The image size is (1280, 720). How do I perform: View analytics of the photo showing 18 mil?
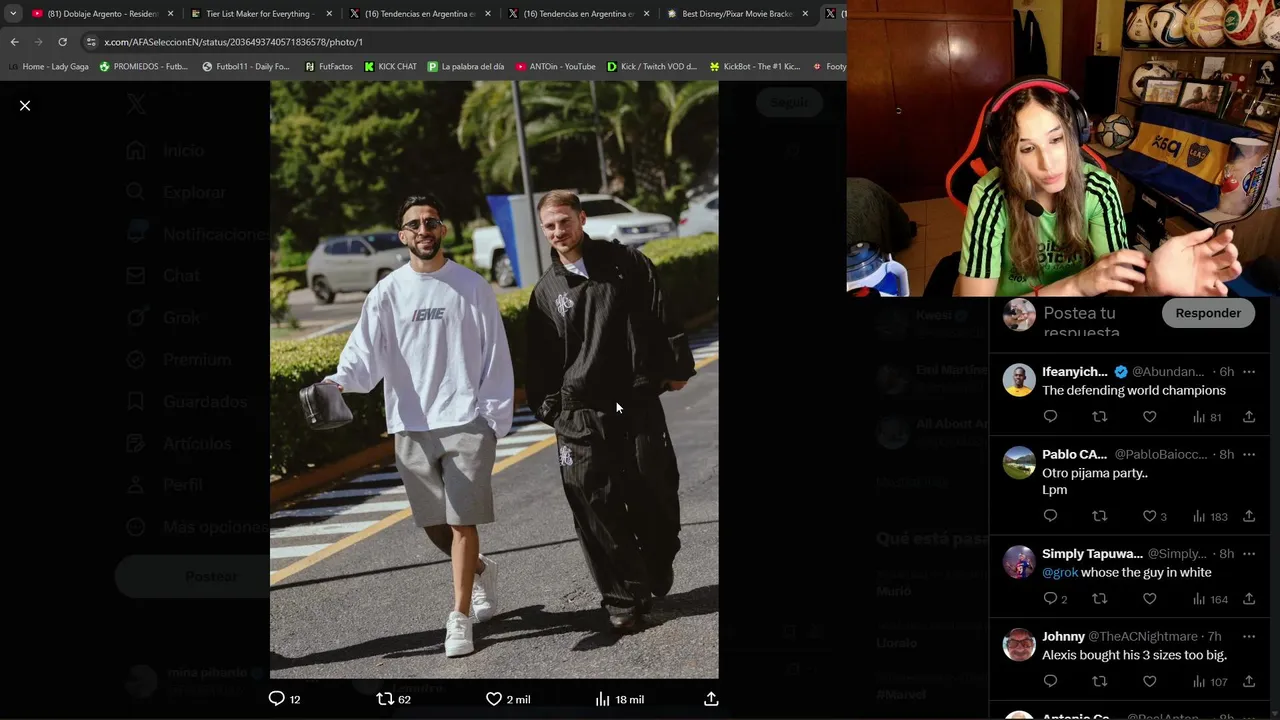click(620, 699)
